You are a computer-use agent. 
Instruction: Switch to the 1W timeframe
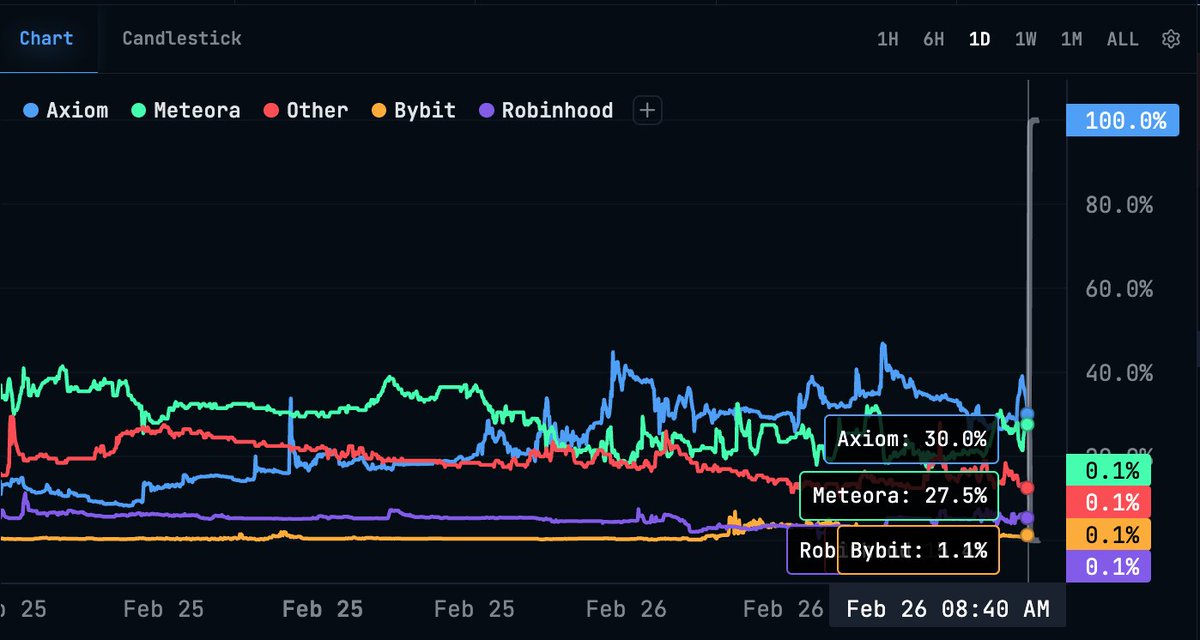pos(1025,38)
